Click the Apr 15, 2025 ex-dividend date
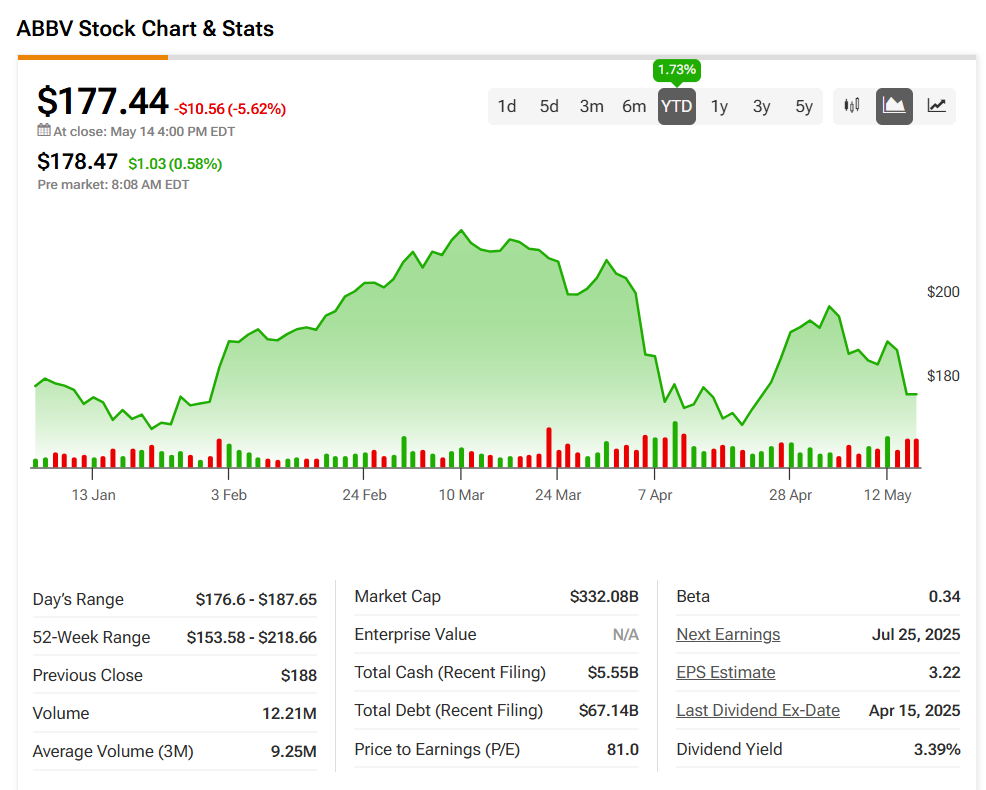This screenshot has height=790, width=986. (915, 711)
